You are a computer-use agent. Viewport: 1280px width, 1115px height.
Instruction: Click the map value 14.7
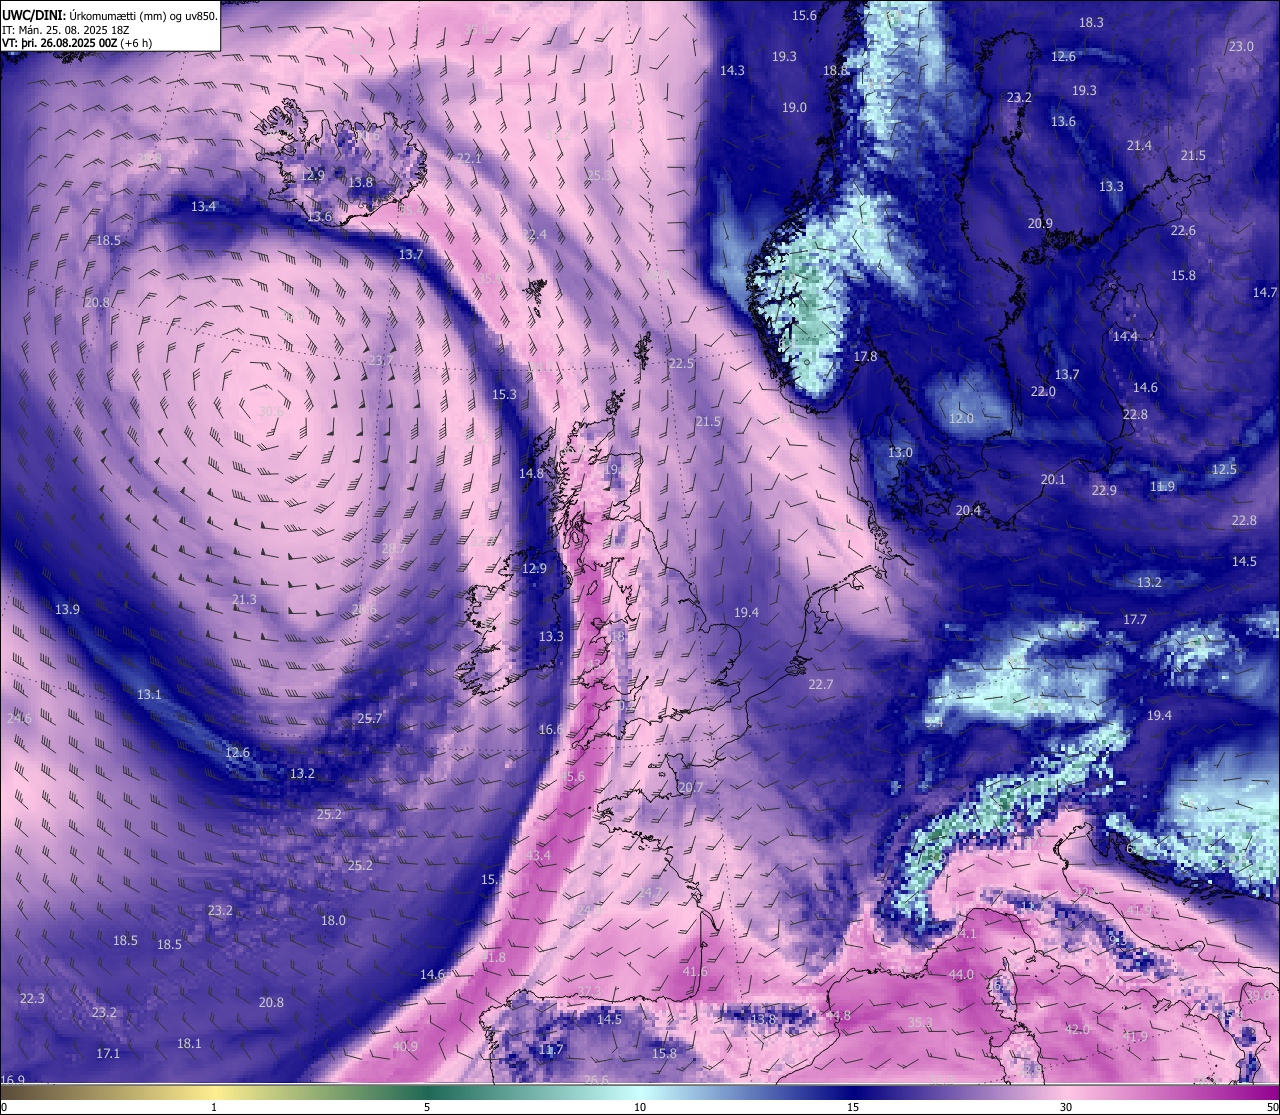point(1265,292)
